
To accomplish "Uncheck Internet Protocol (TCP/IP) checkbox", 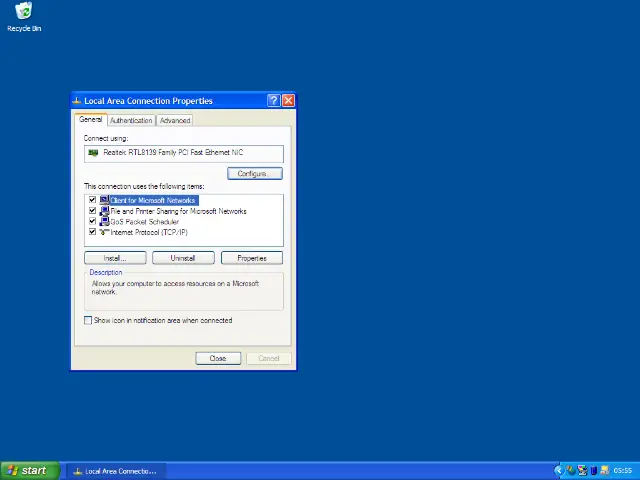I will [92, 232].
